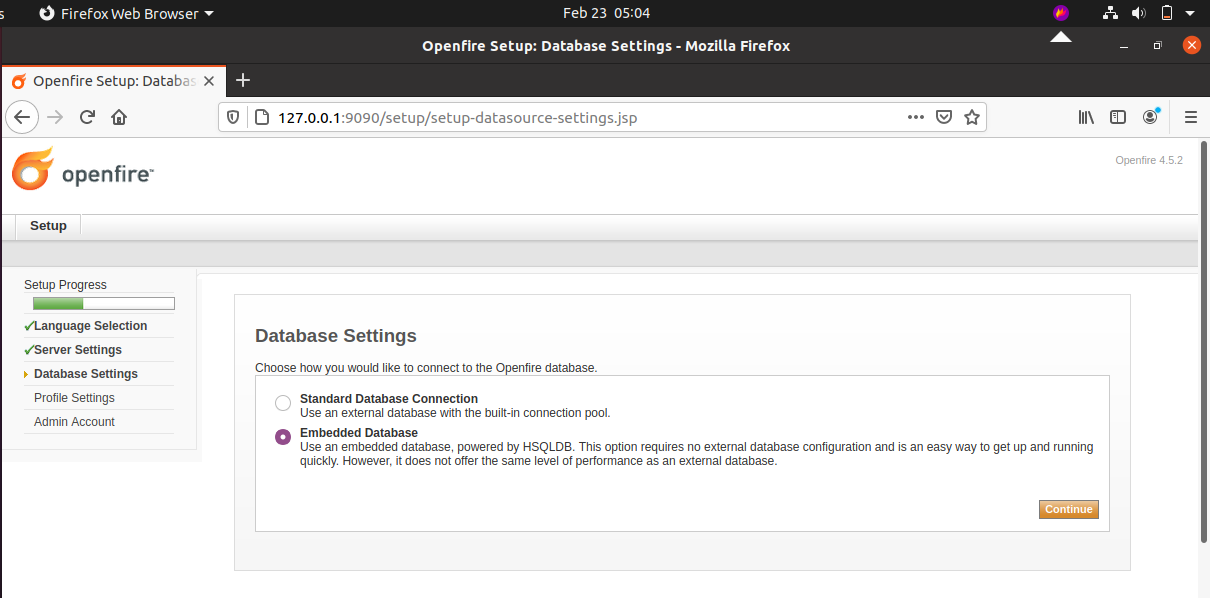Click the Embedded Database label
Screen dimensions: 1210x598
[359, 433]
